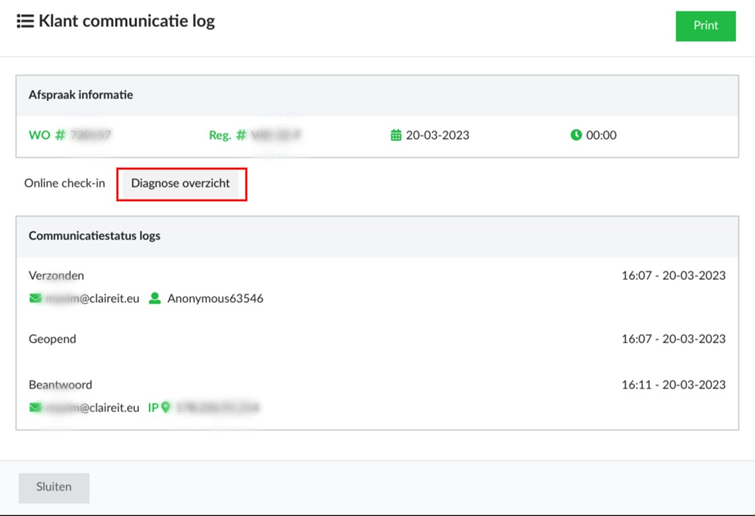Image resolution: width=755 pixels, height=516 pixels.
Task: Switch to the Online check-in tab
Action: tap(64, 183)
